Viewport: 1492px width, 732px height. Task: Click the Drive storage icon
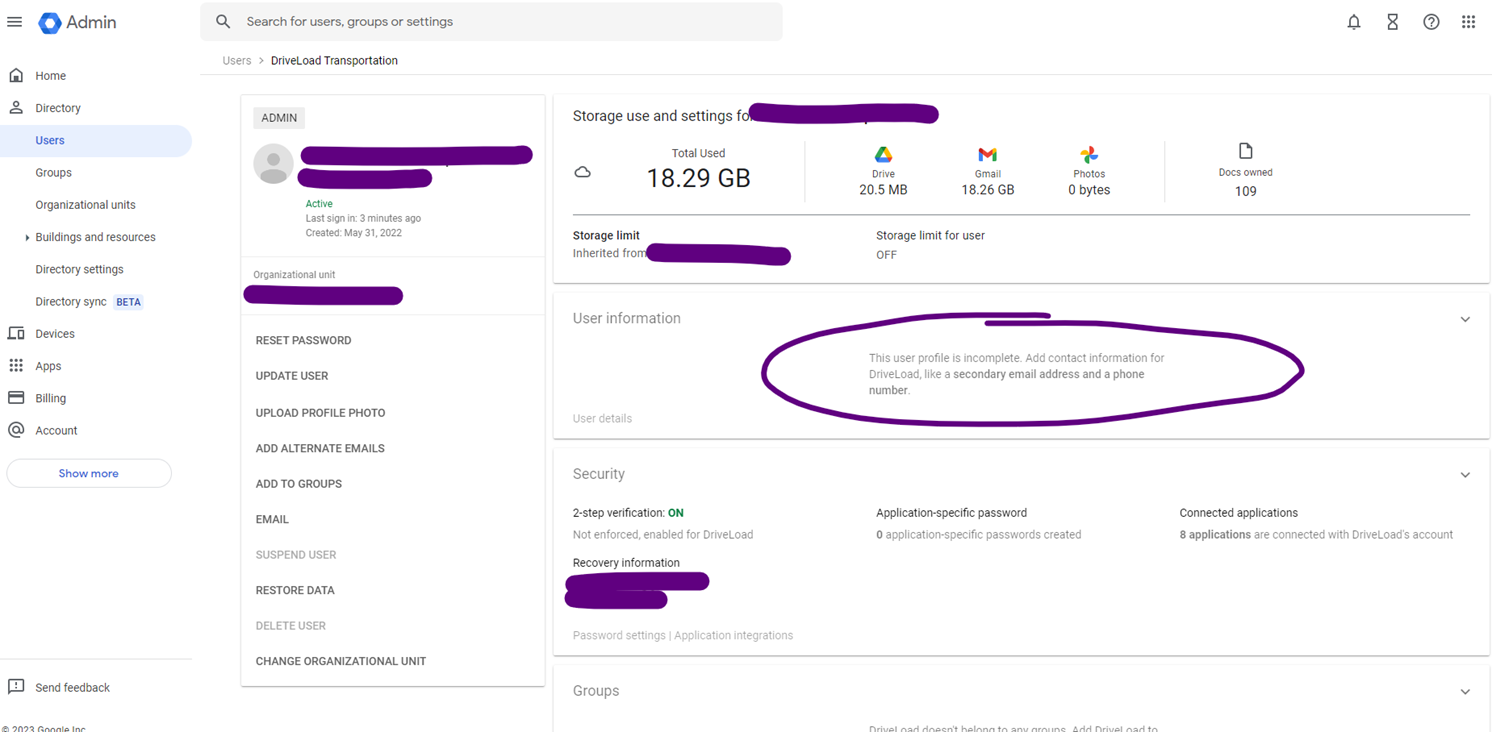coord(883,155)
